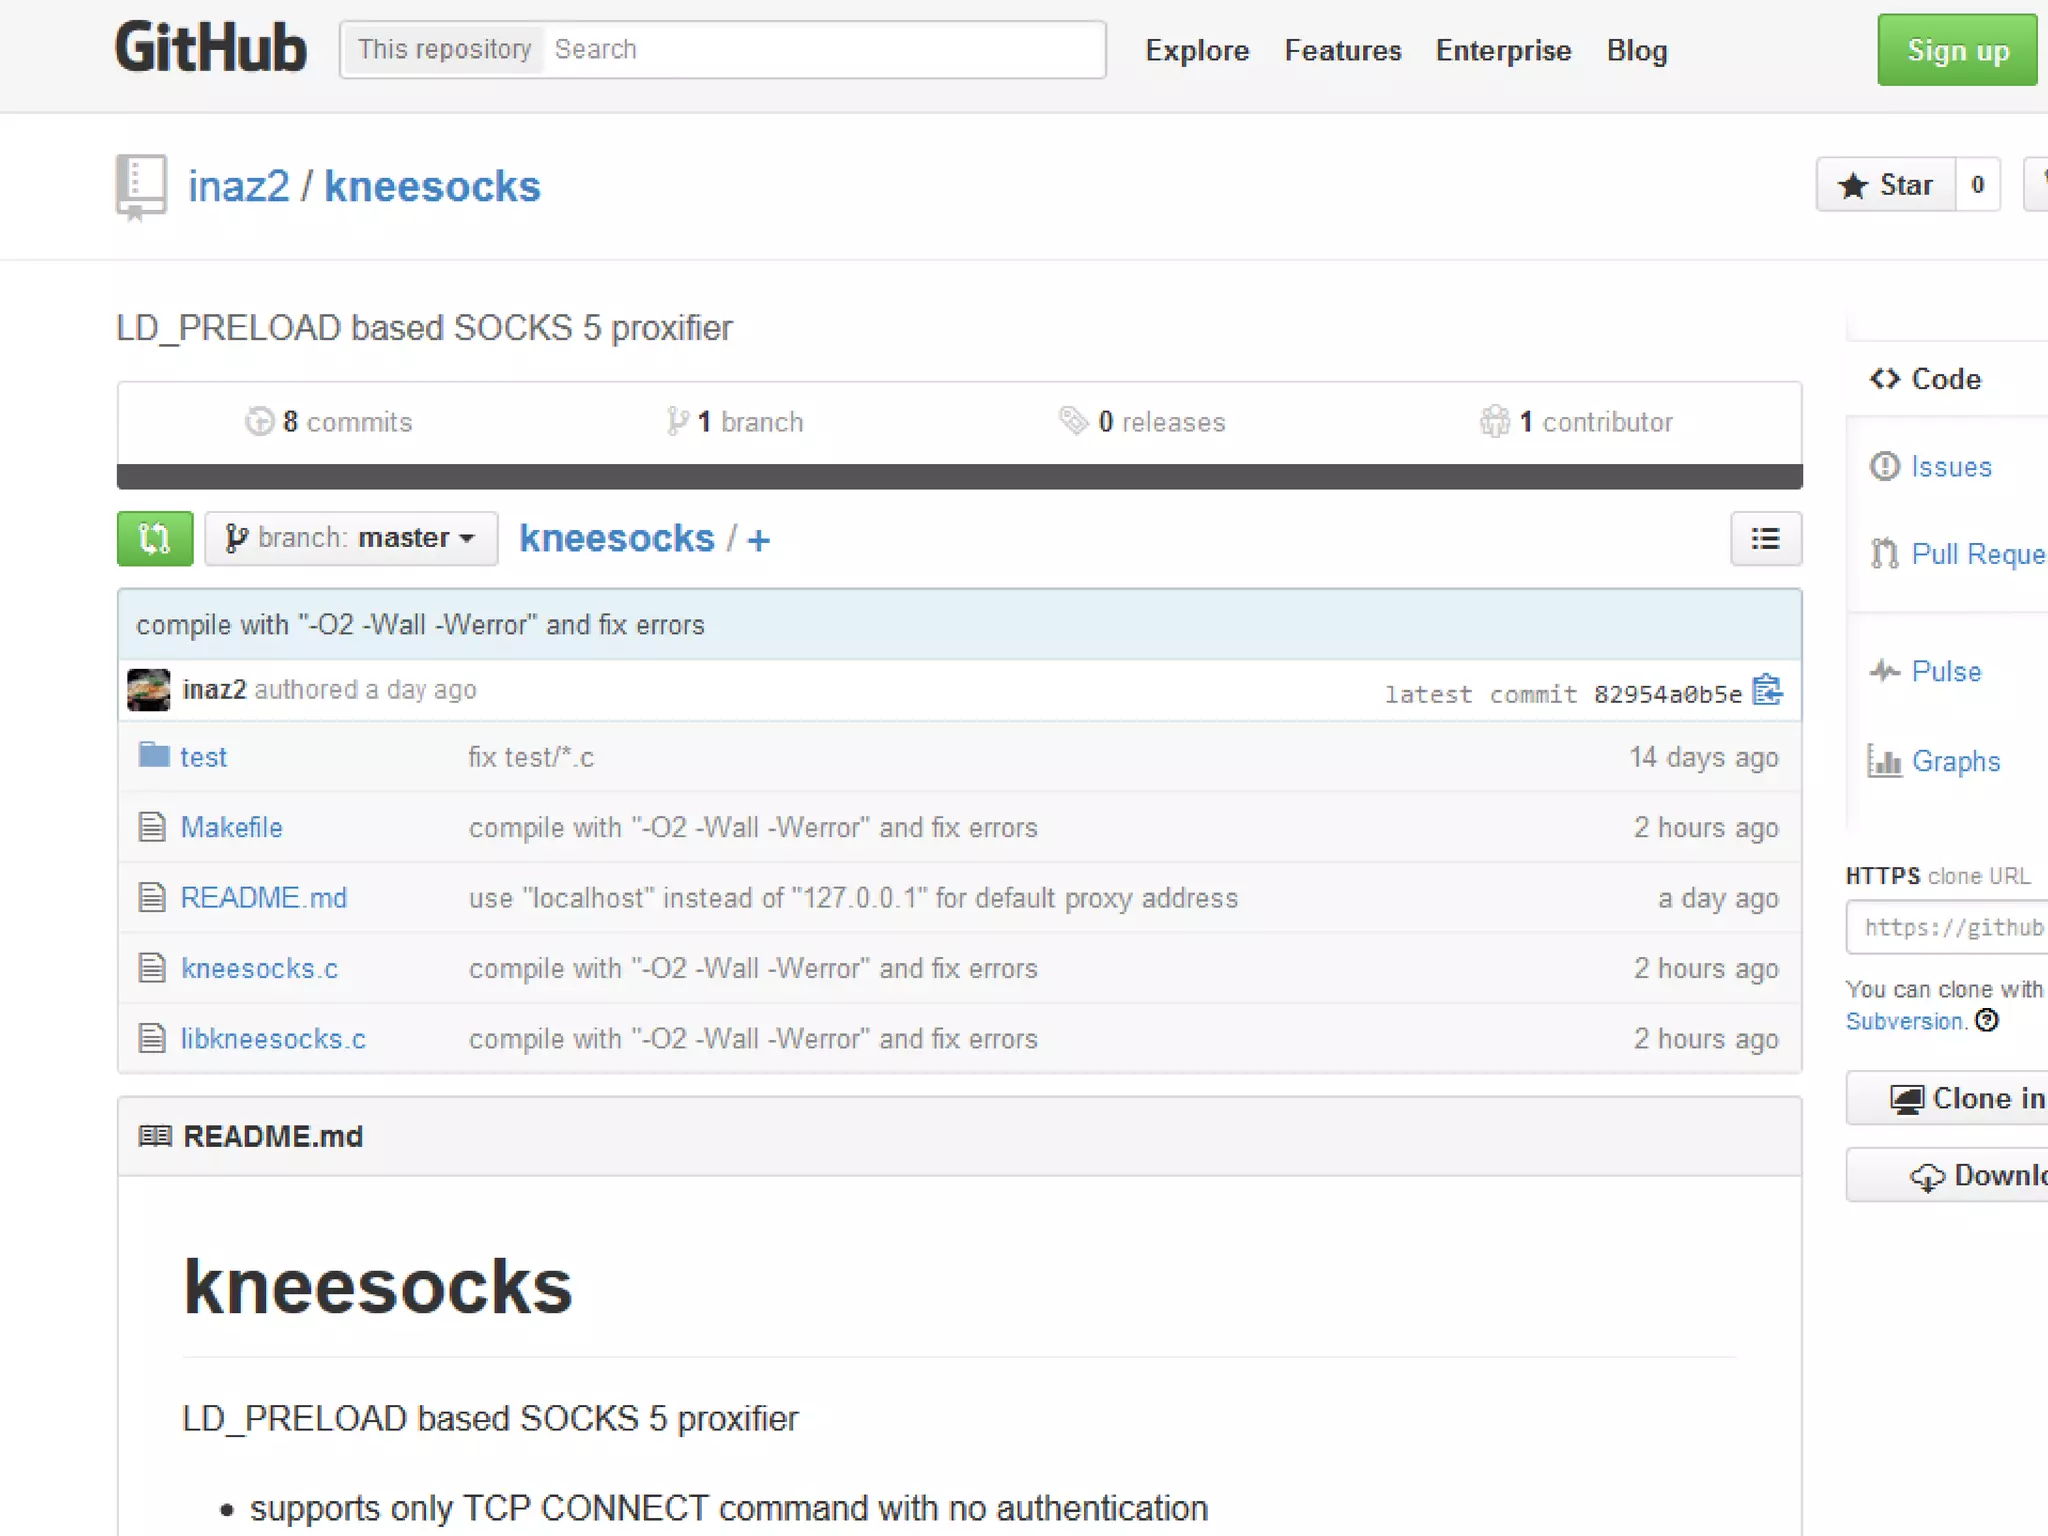
Task: Click the inaz2 owner link in title
Action: 238,187
